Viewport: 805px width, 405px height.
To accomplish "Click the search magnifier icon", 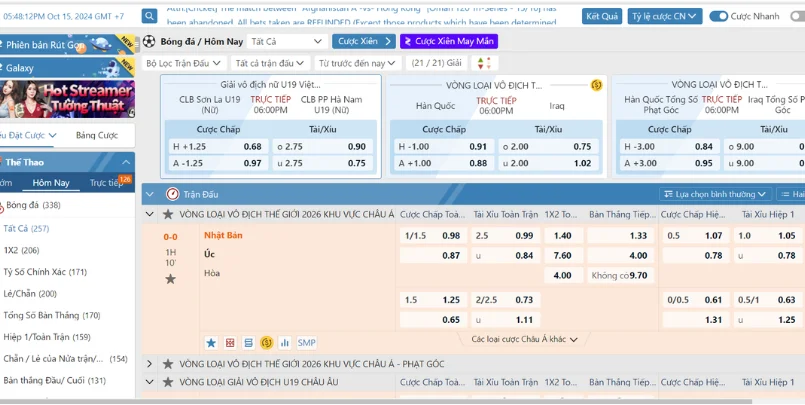I will [149, 16].
